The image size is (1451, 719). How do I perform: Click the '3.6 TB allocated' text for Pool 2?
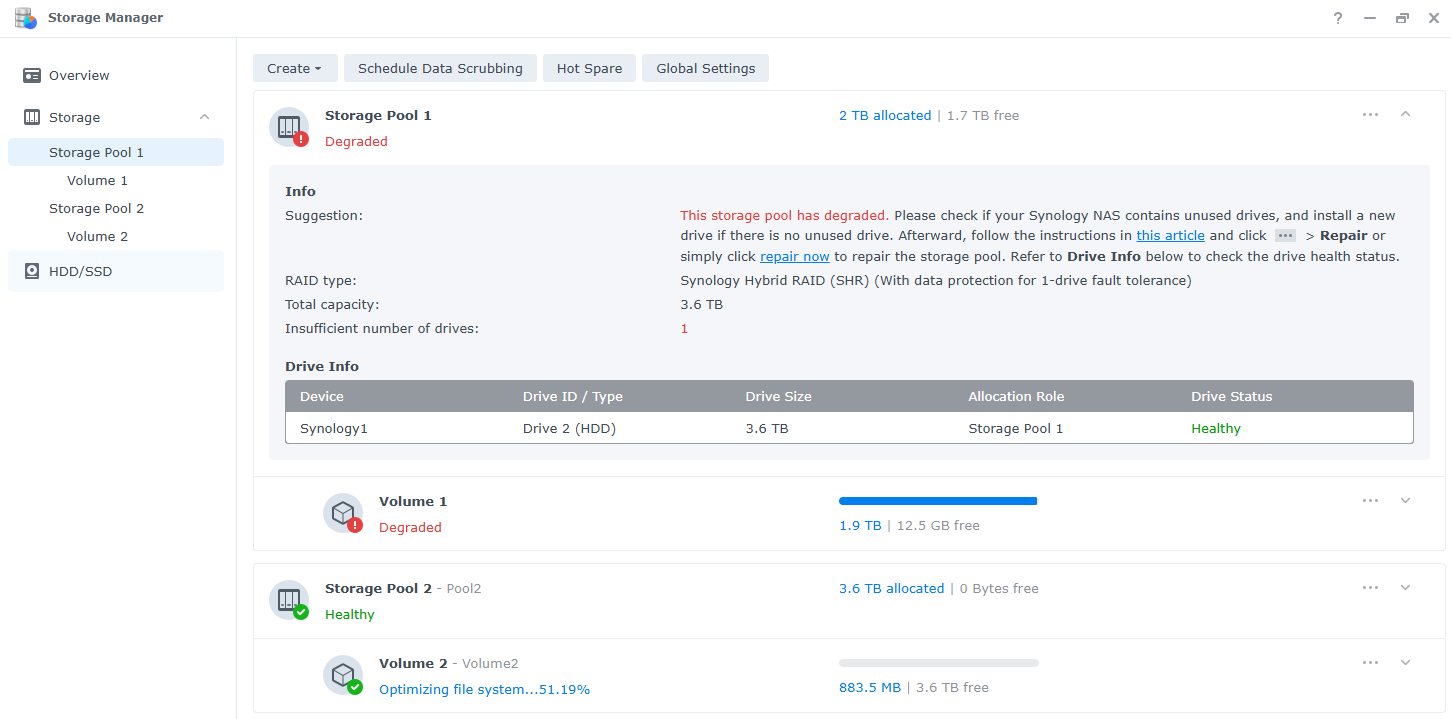pyautogui.click(x=891, y=588)
